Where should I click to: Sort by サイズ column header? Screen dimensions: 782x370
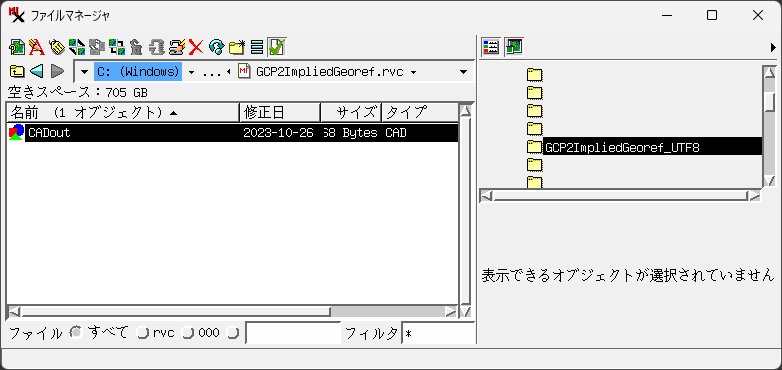351,113
